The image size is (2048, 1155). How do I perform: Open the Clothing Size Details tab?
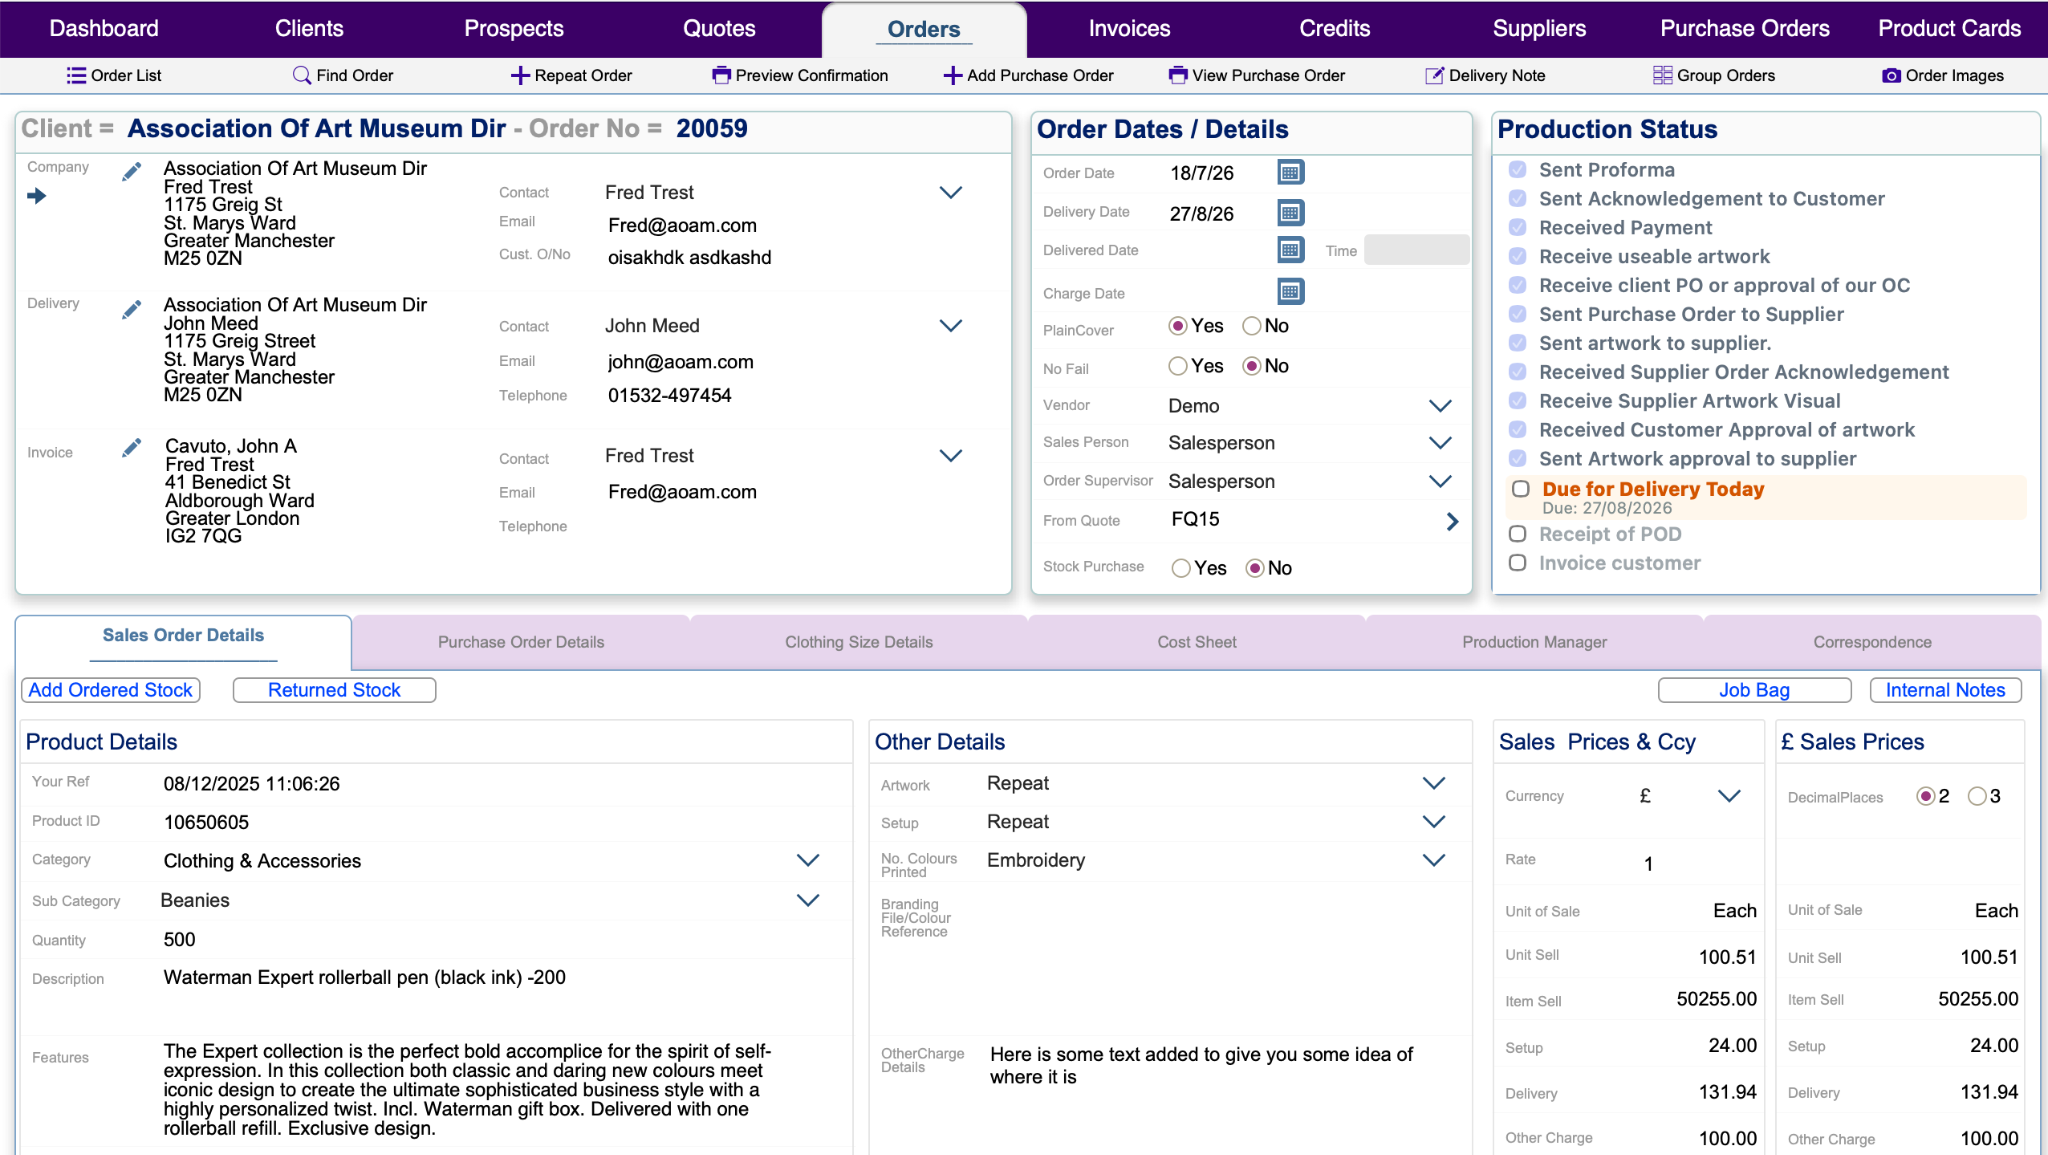(x=859, y=642)
